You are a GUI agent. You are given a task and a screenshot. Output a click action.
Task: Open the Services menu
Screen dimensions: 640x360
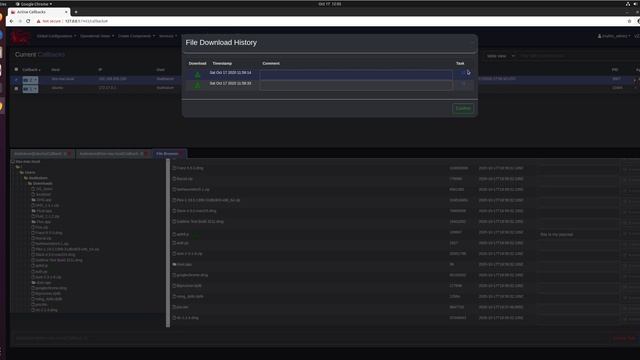pyautogui.click(x=168, y=36)
